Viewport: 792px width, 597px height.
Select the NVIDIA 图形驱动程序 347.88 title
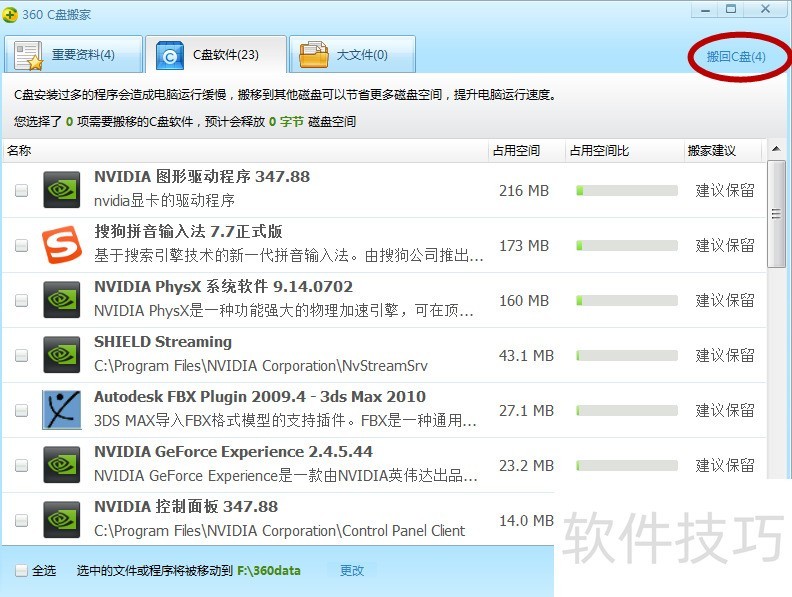(202, 177)
